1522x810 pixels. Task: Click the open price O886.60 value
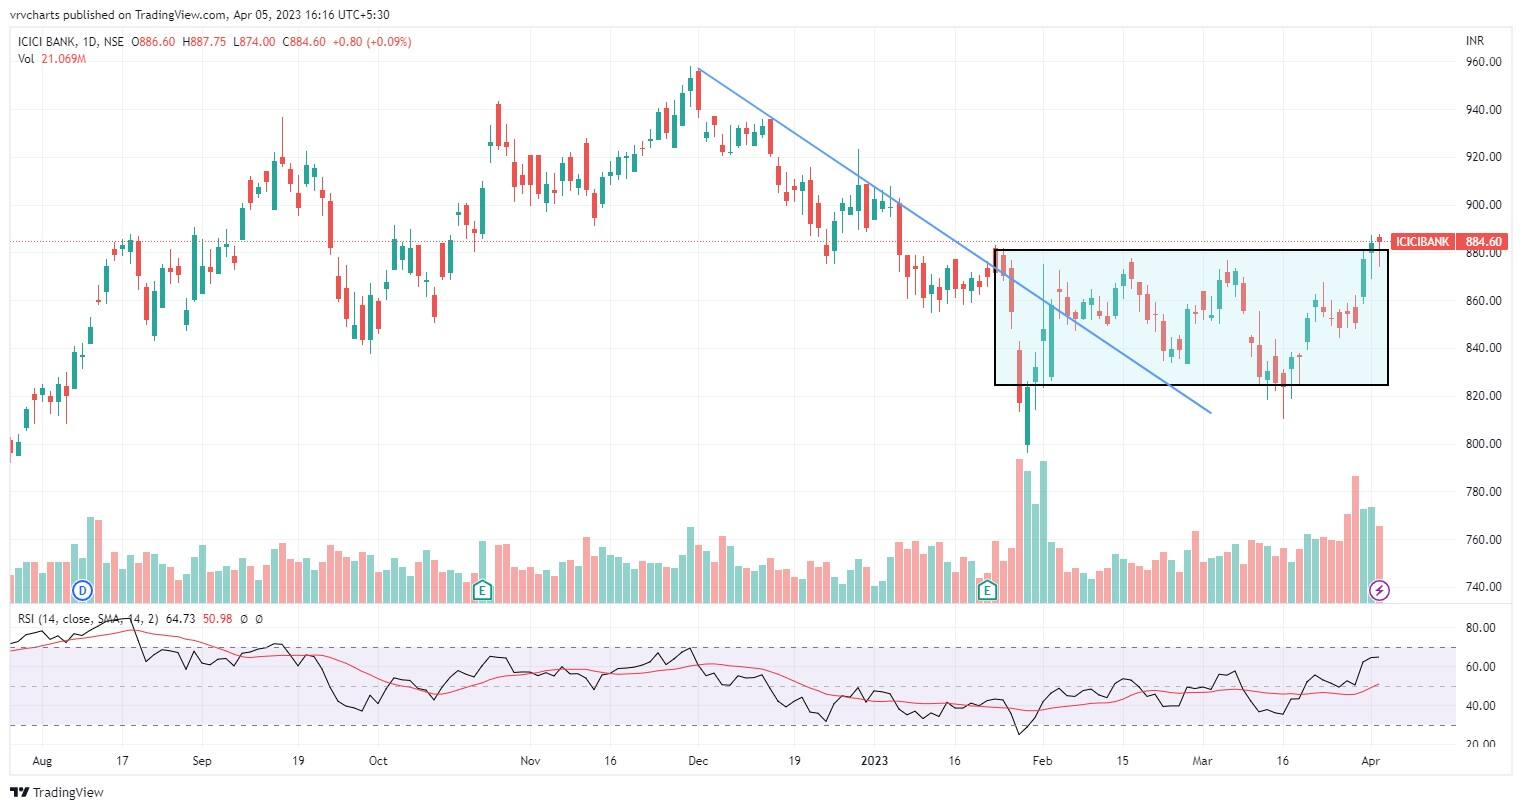click(x=153, y=42)
